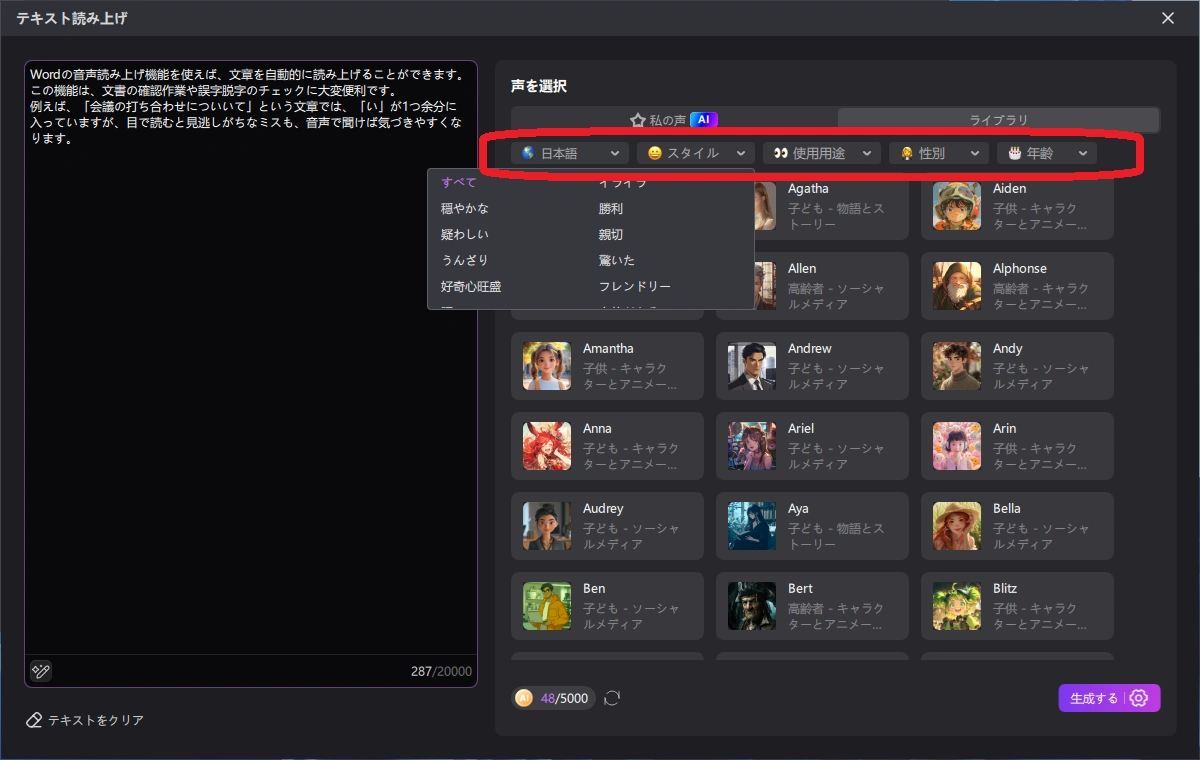Screen dimensions: 1200x760
Task: Switch to the ライブラリ tab
Action: 997,119
